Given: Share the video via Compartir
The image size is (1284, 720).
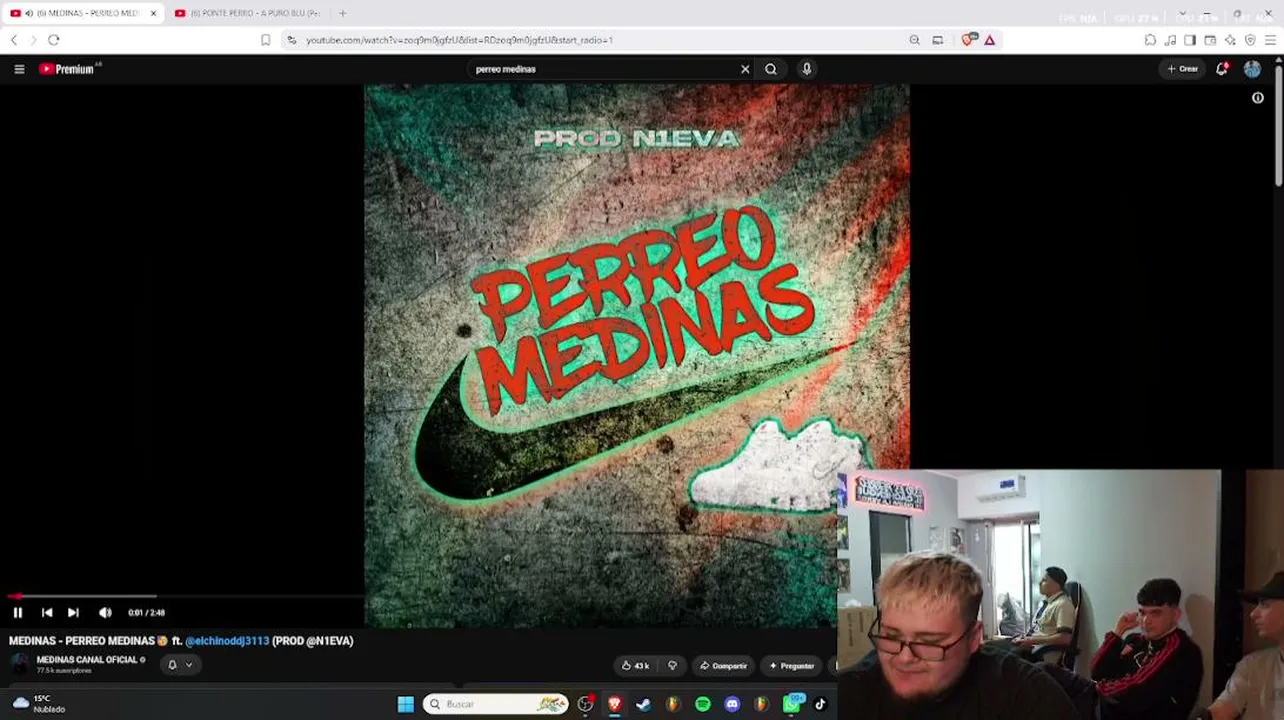Looking at the screenshot, I should 723,666.
